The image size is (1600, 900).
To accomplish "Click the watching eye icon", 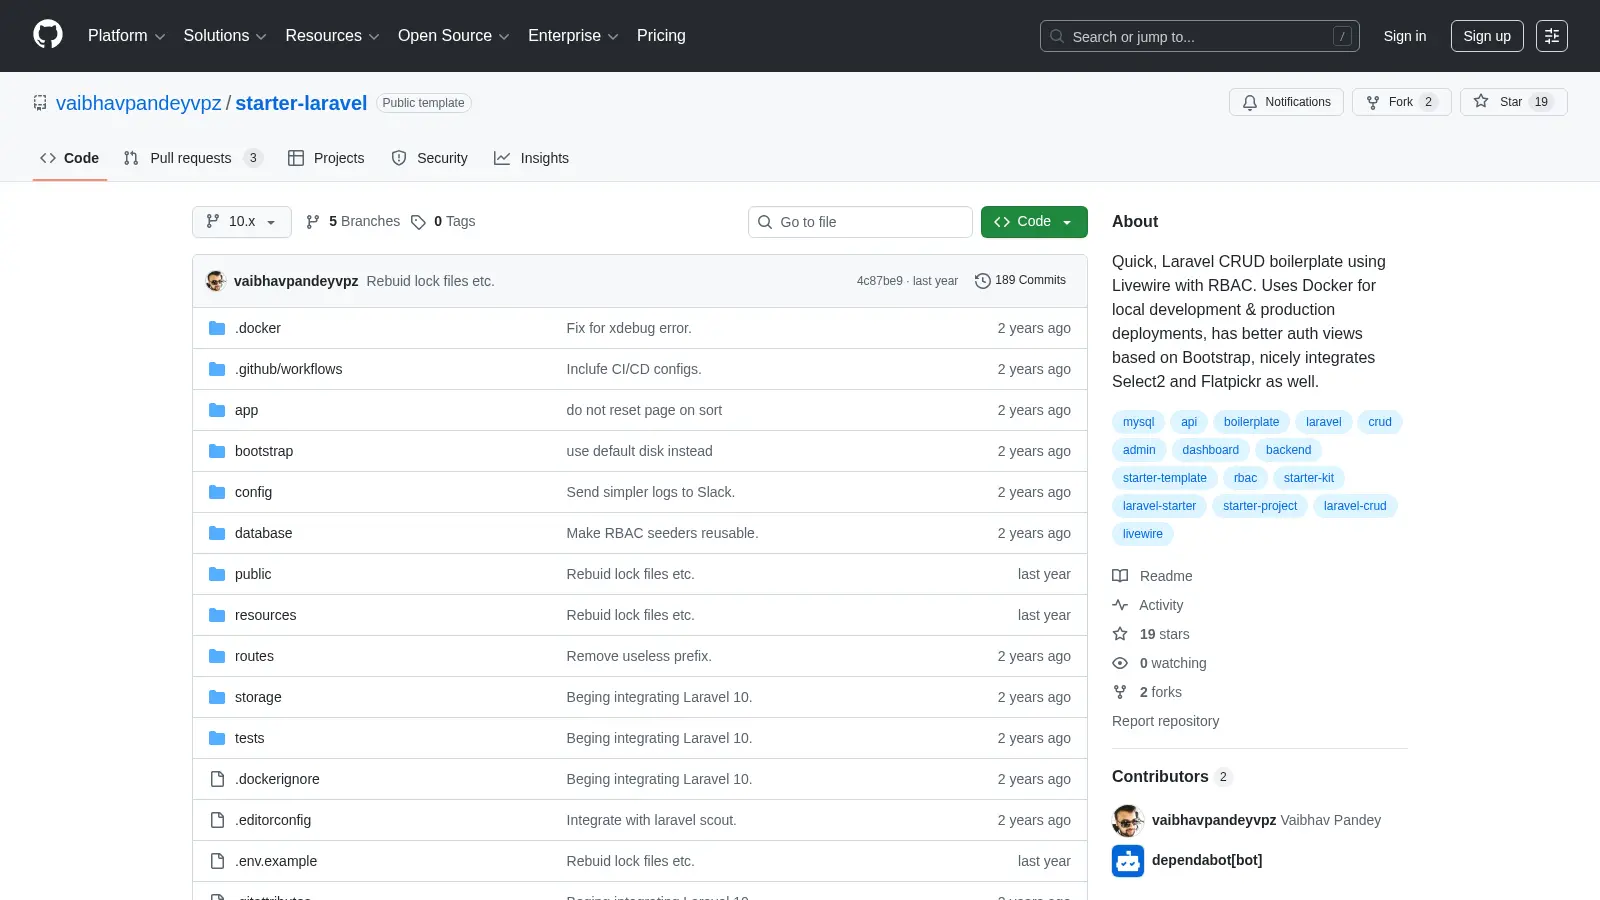I will [x=1120, y=663].
